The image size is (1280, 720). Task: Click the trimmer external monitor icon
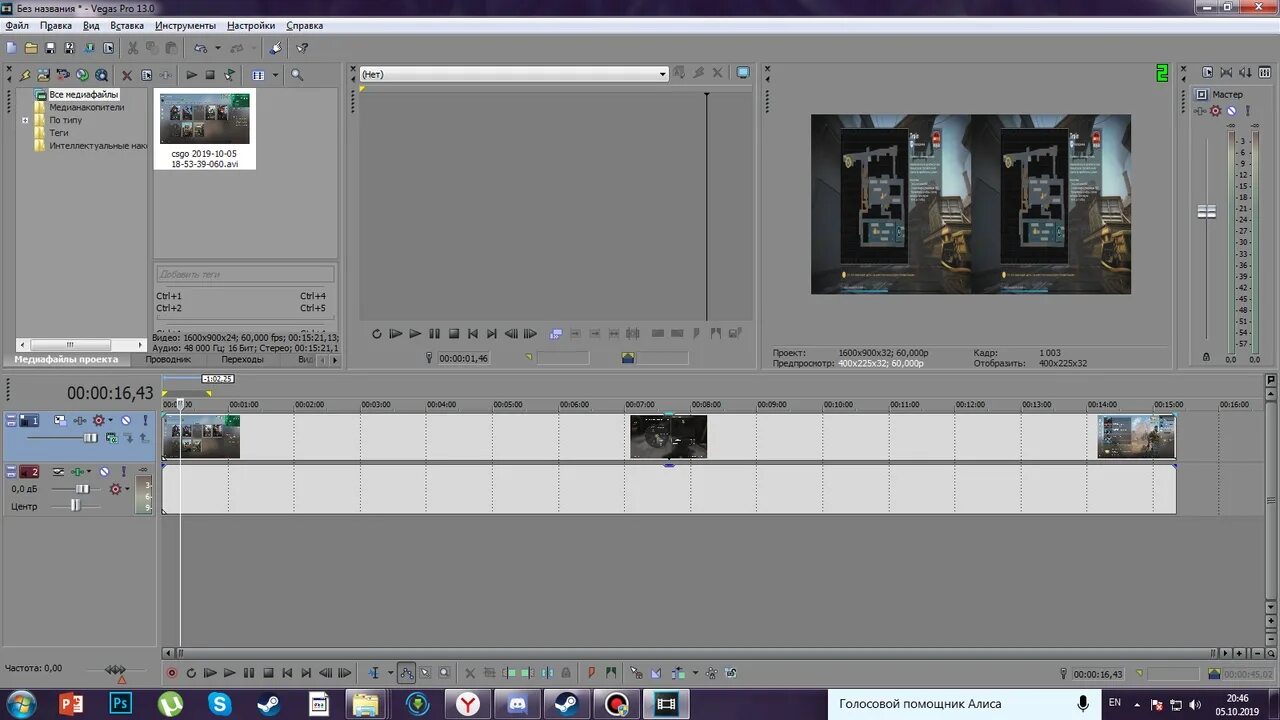743,73
